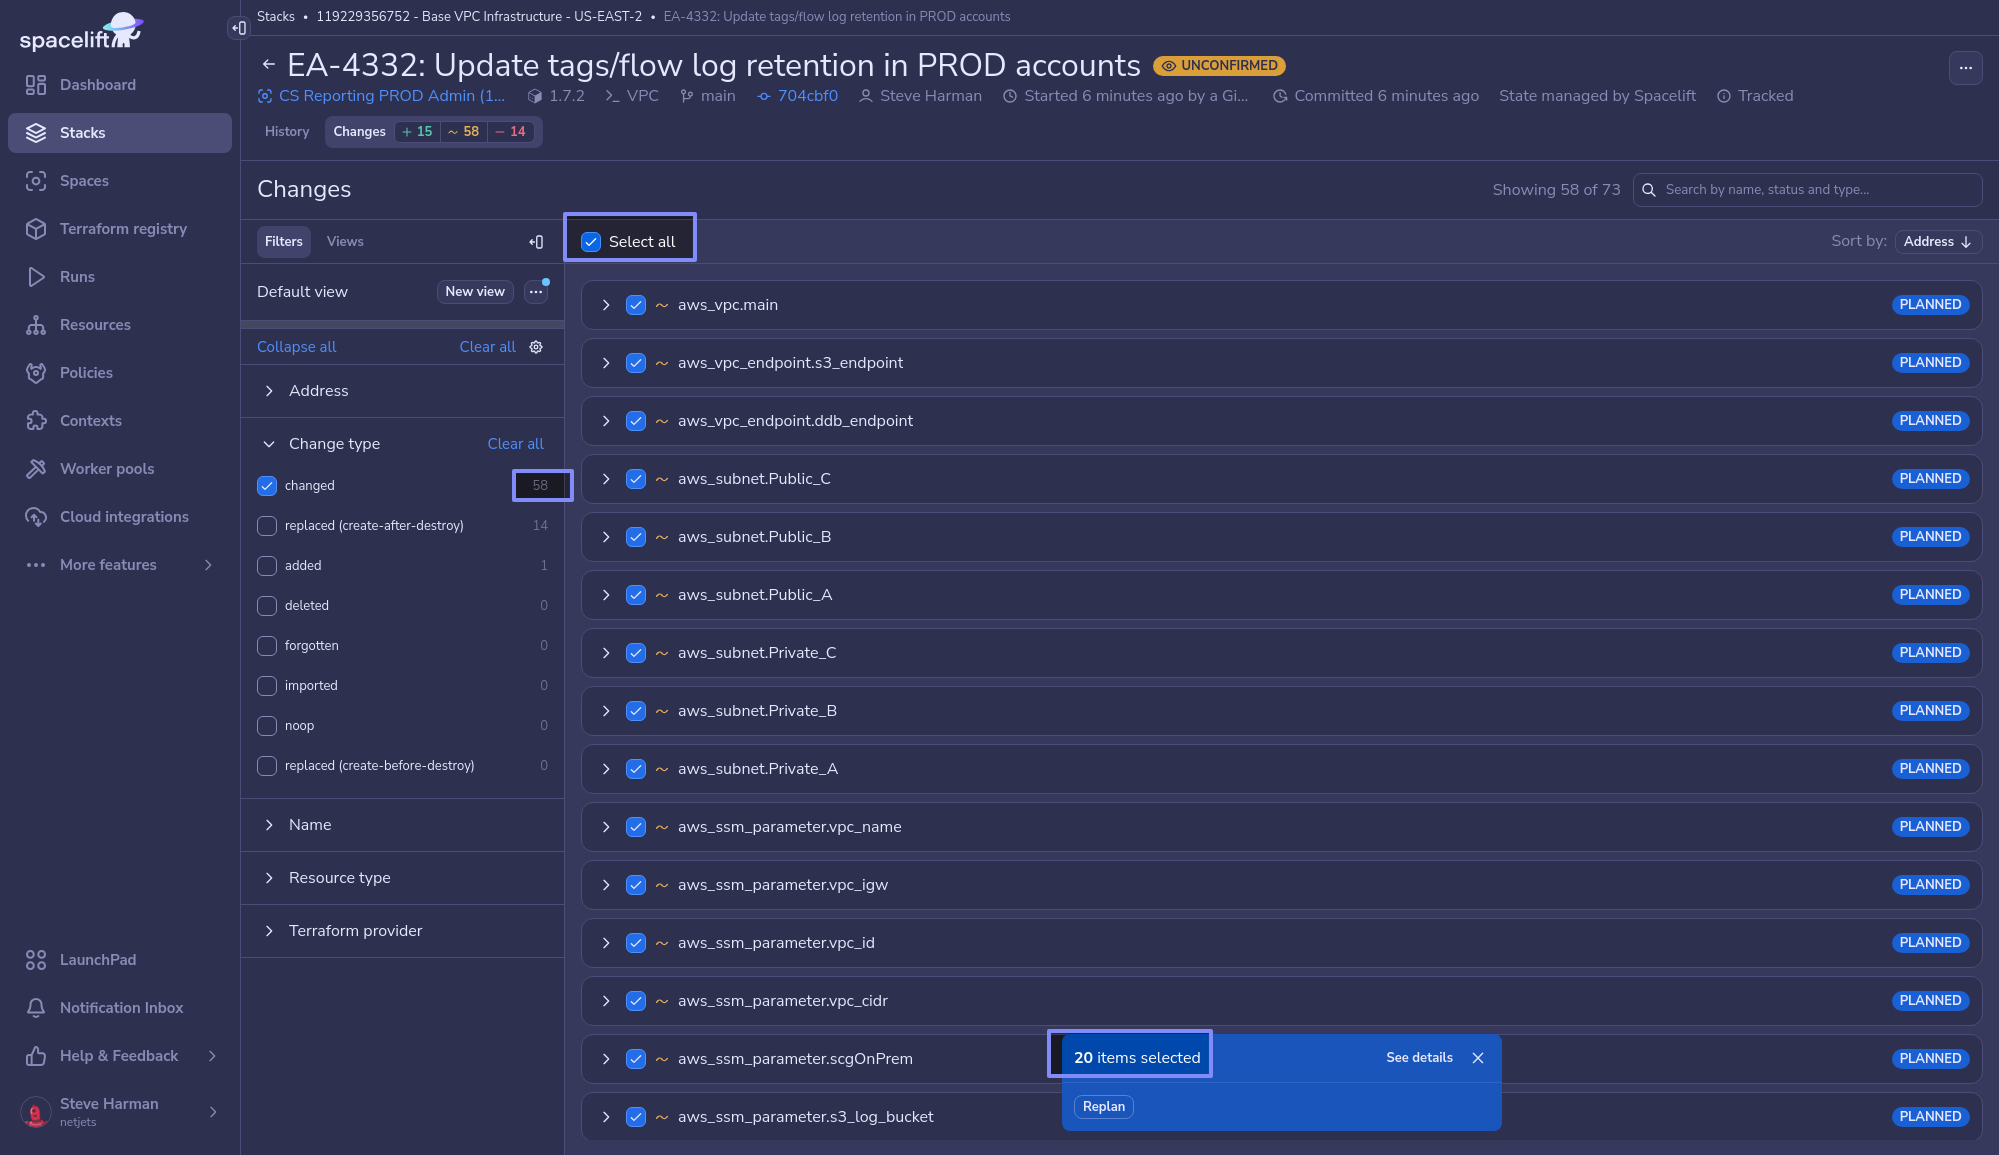This screenshot has width=1999, height=1155.
Task: Click the Collapse all link
Action: [296, 347]
